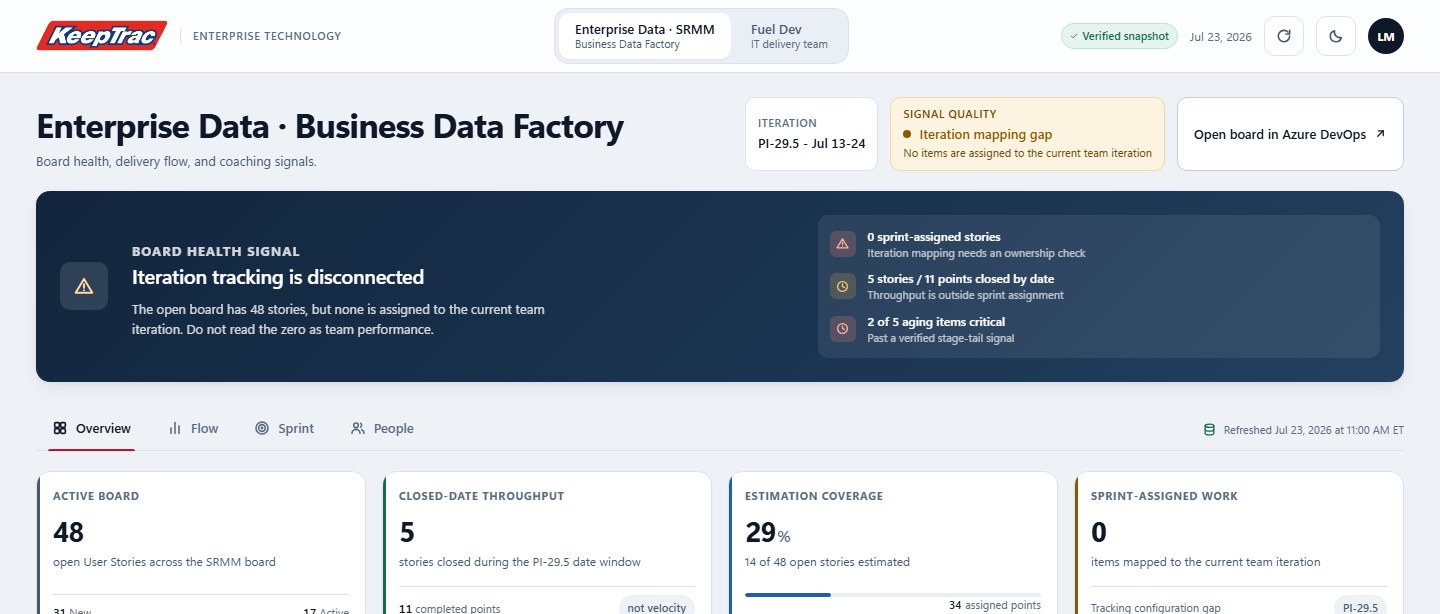Click the Sprint target icon
The image size is (1440, 614).
click(x=262, y=428)
